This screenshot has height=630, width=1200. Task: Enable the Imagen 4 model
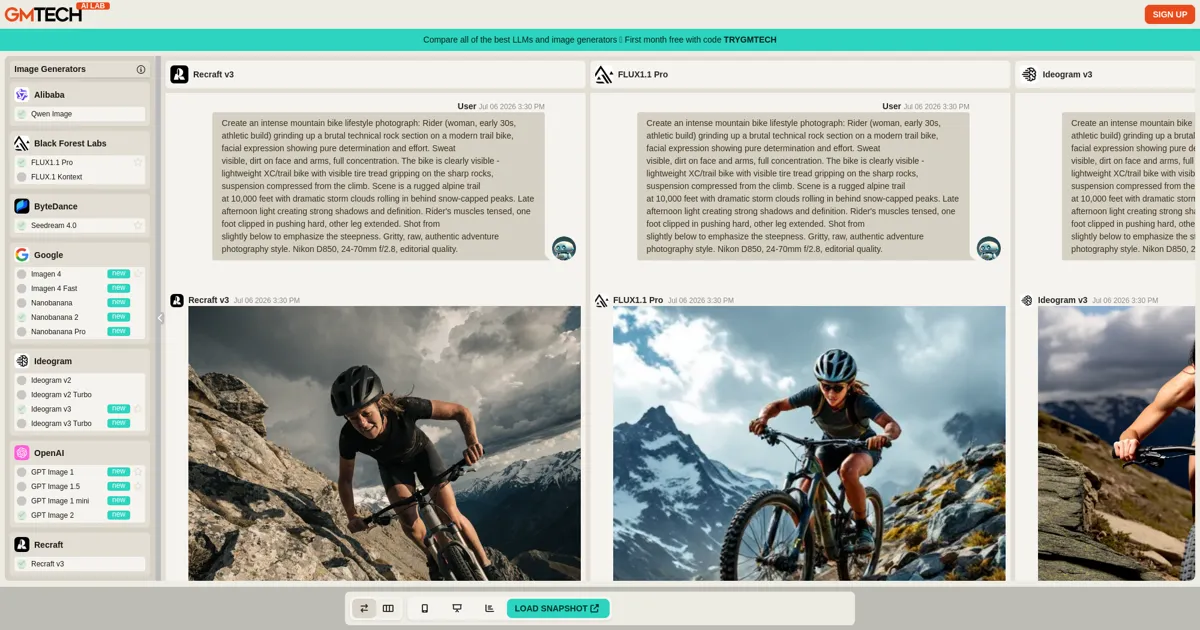point(22,274)
